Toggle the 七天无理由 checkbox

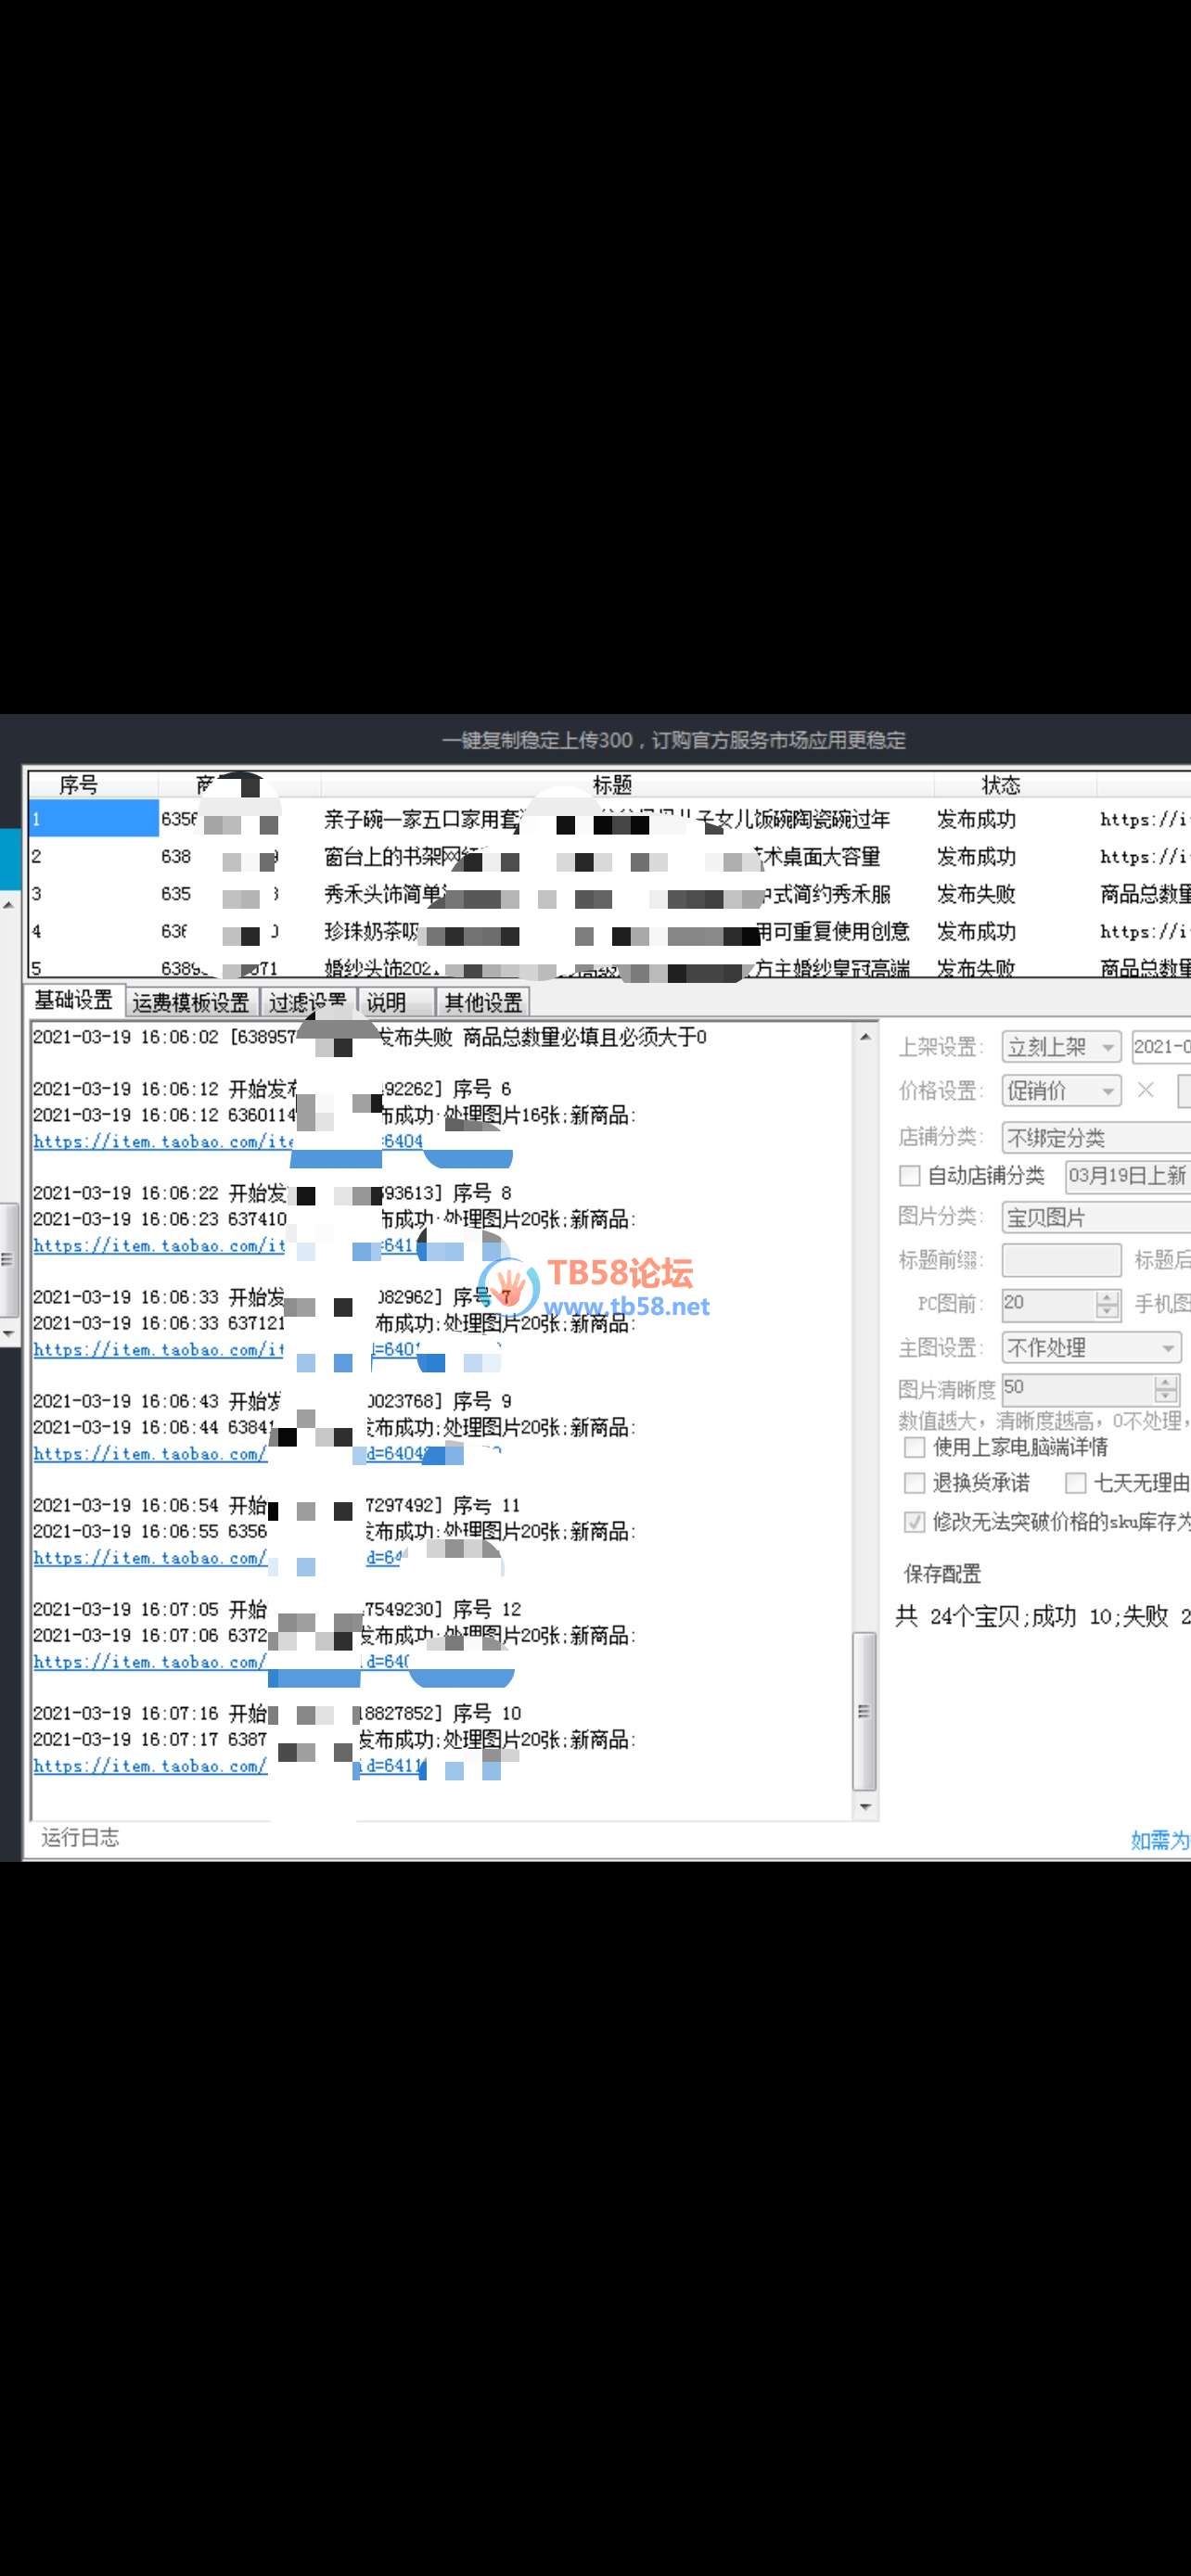pos(1076,1482)
